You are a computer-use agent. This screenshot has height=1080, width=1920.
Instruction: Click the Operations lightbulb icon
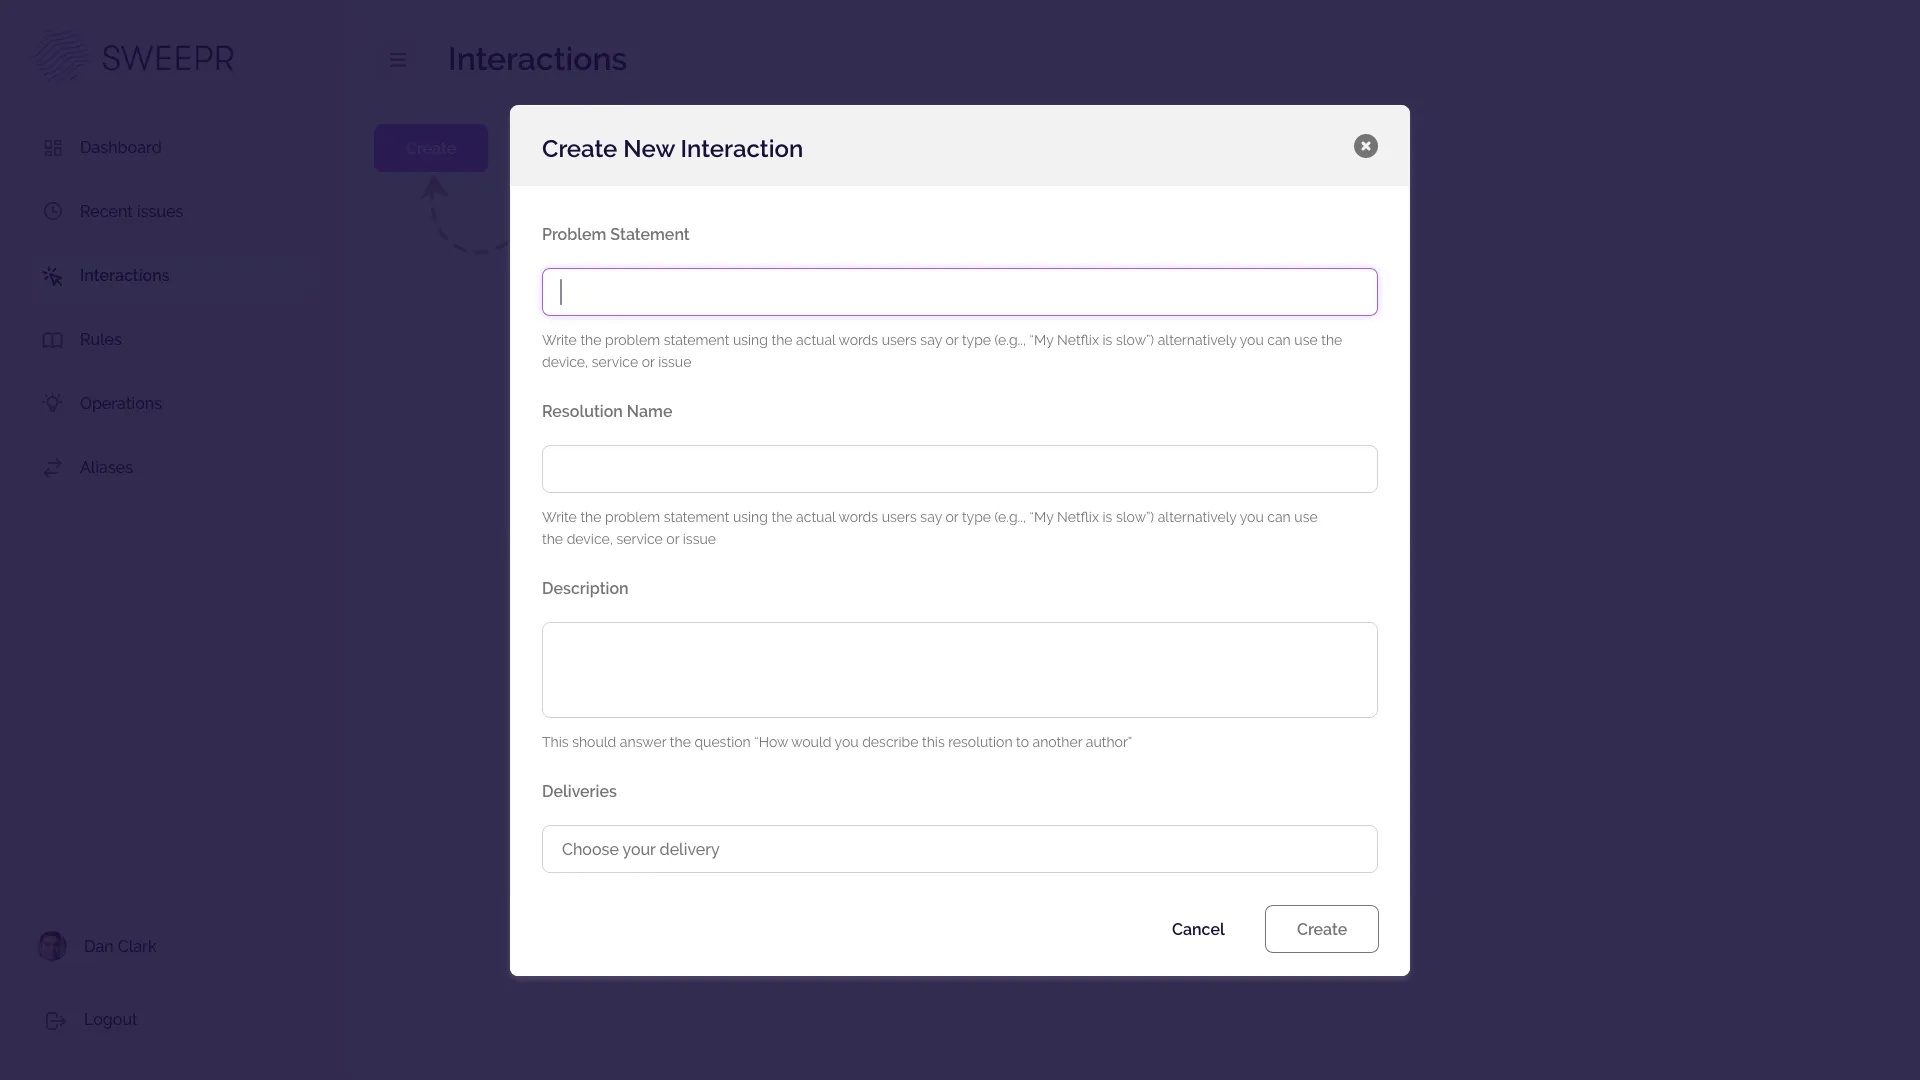point(53,404)
